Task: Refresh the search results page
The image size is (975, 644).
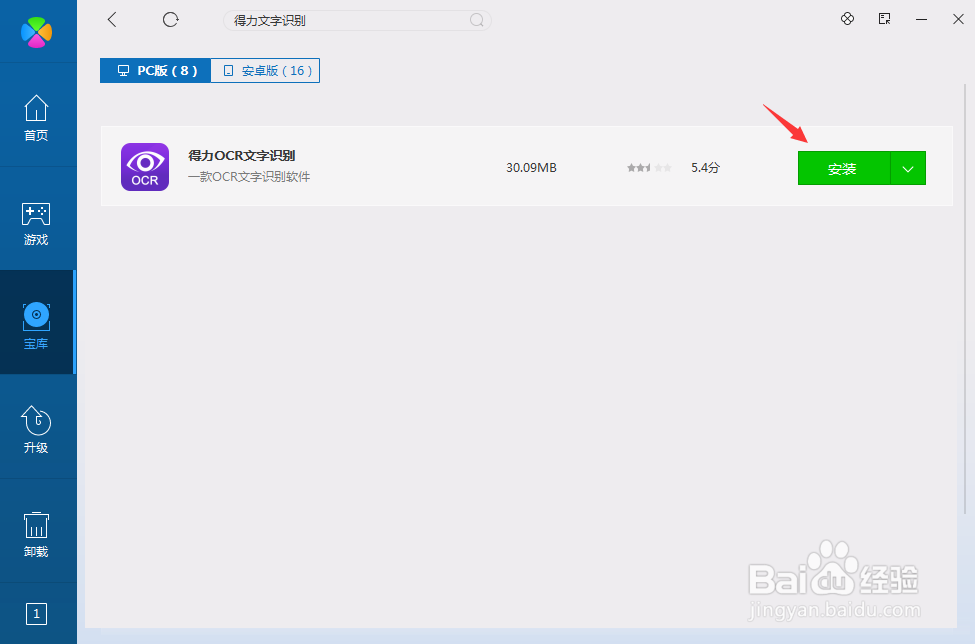Action: (x=170, y=20)
